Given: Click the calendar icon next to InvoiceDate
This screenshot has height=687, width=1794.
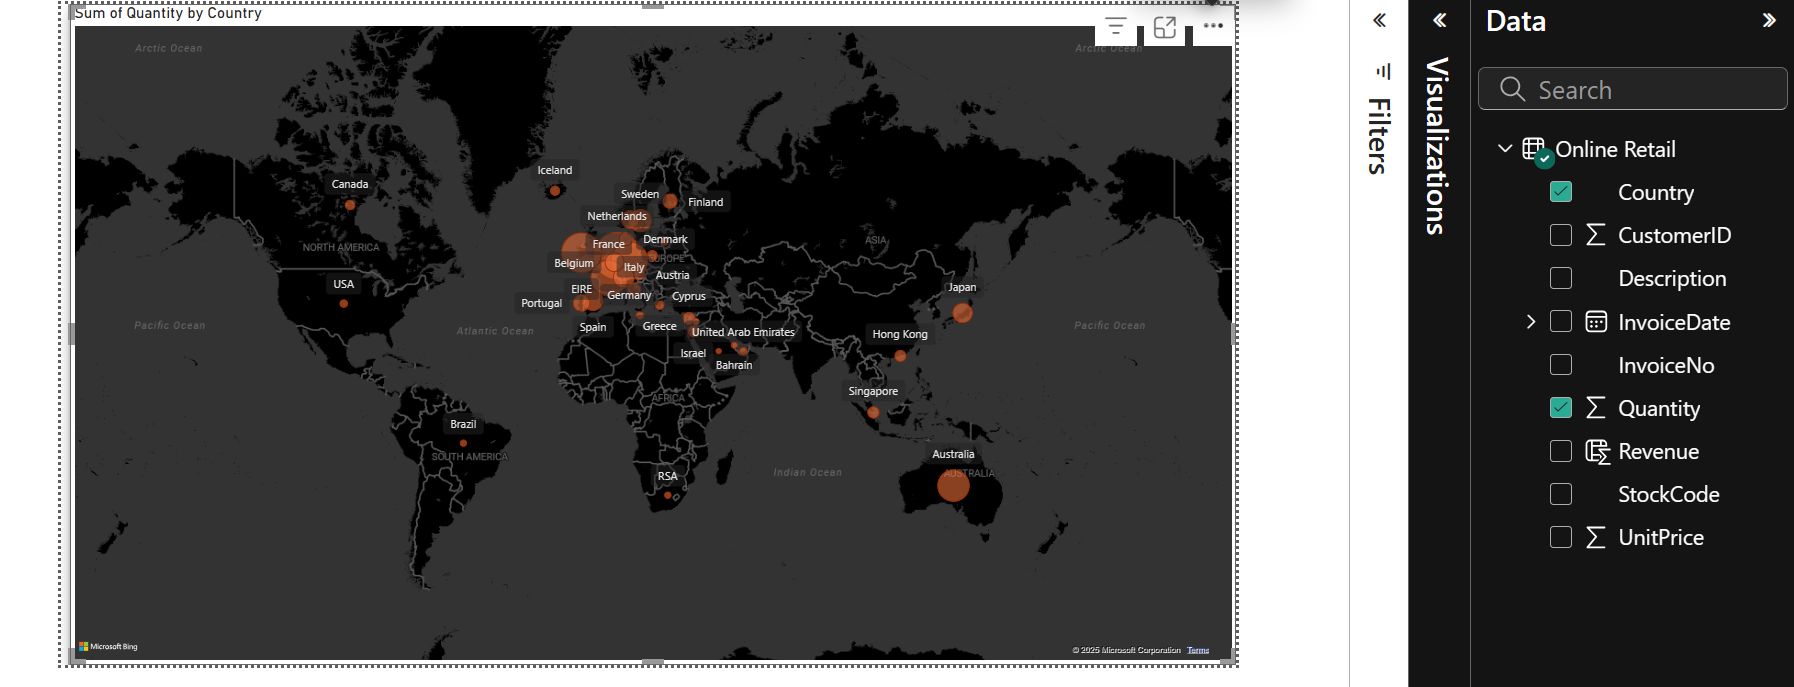Looking at the screenshot, I should pos(1597,321).
